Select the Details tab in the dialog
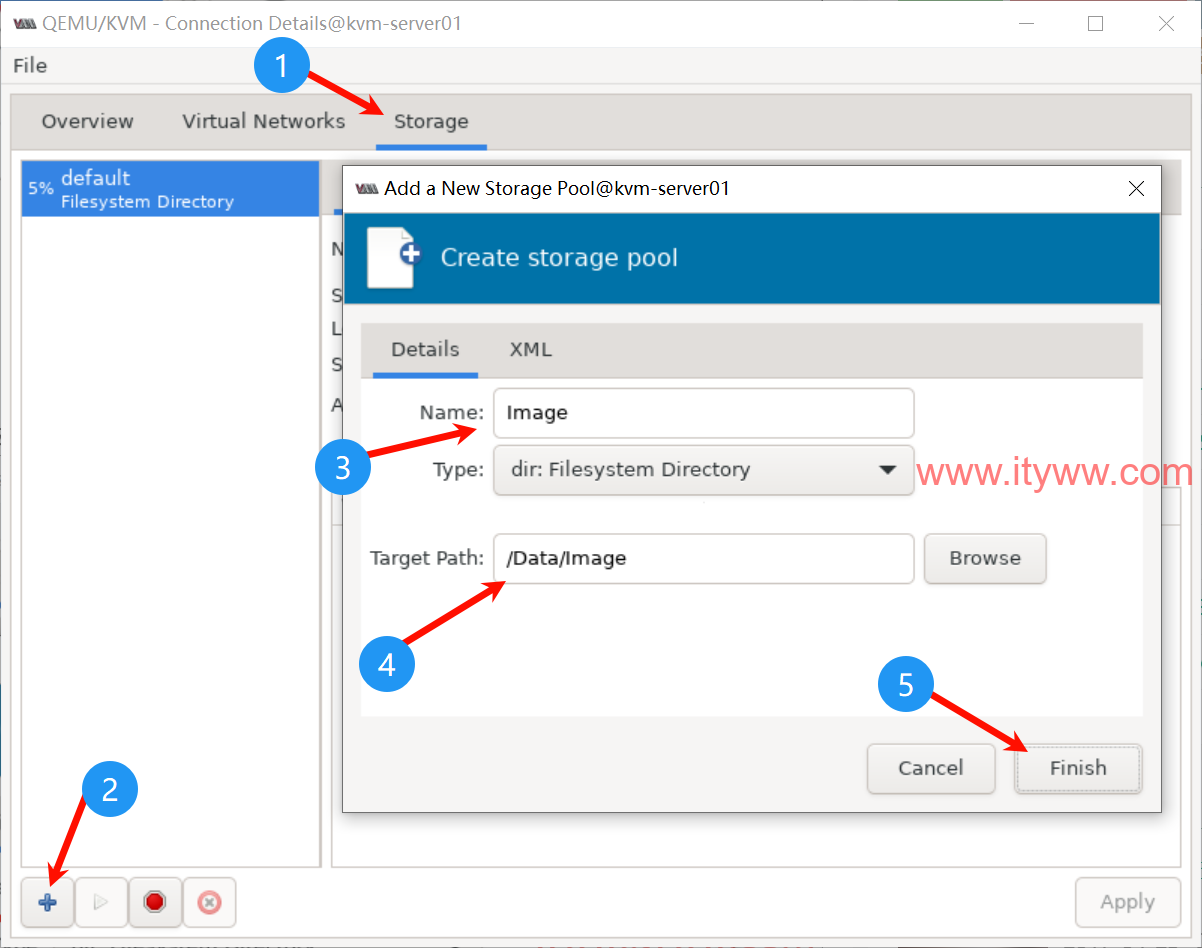 point(425,350)
